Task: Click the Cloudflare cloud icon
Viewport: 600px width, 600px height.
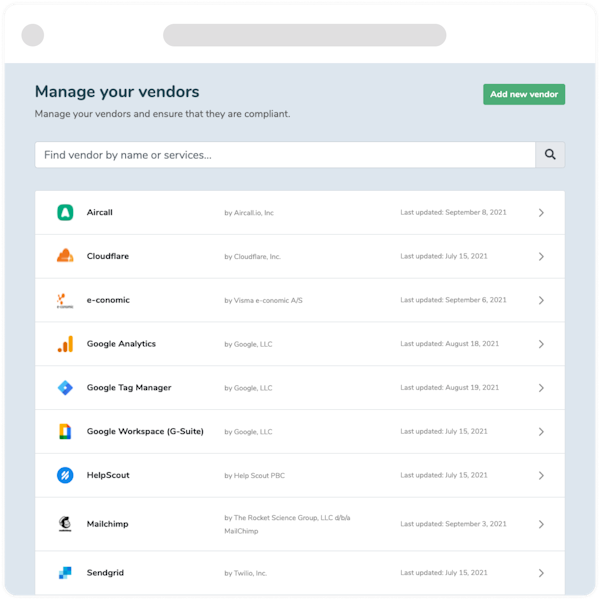Action: pyautogui.click(x=65, y=256)
